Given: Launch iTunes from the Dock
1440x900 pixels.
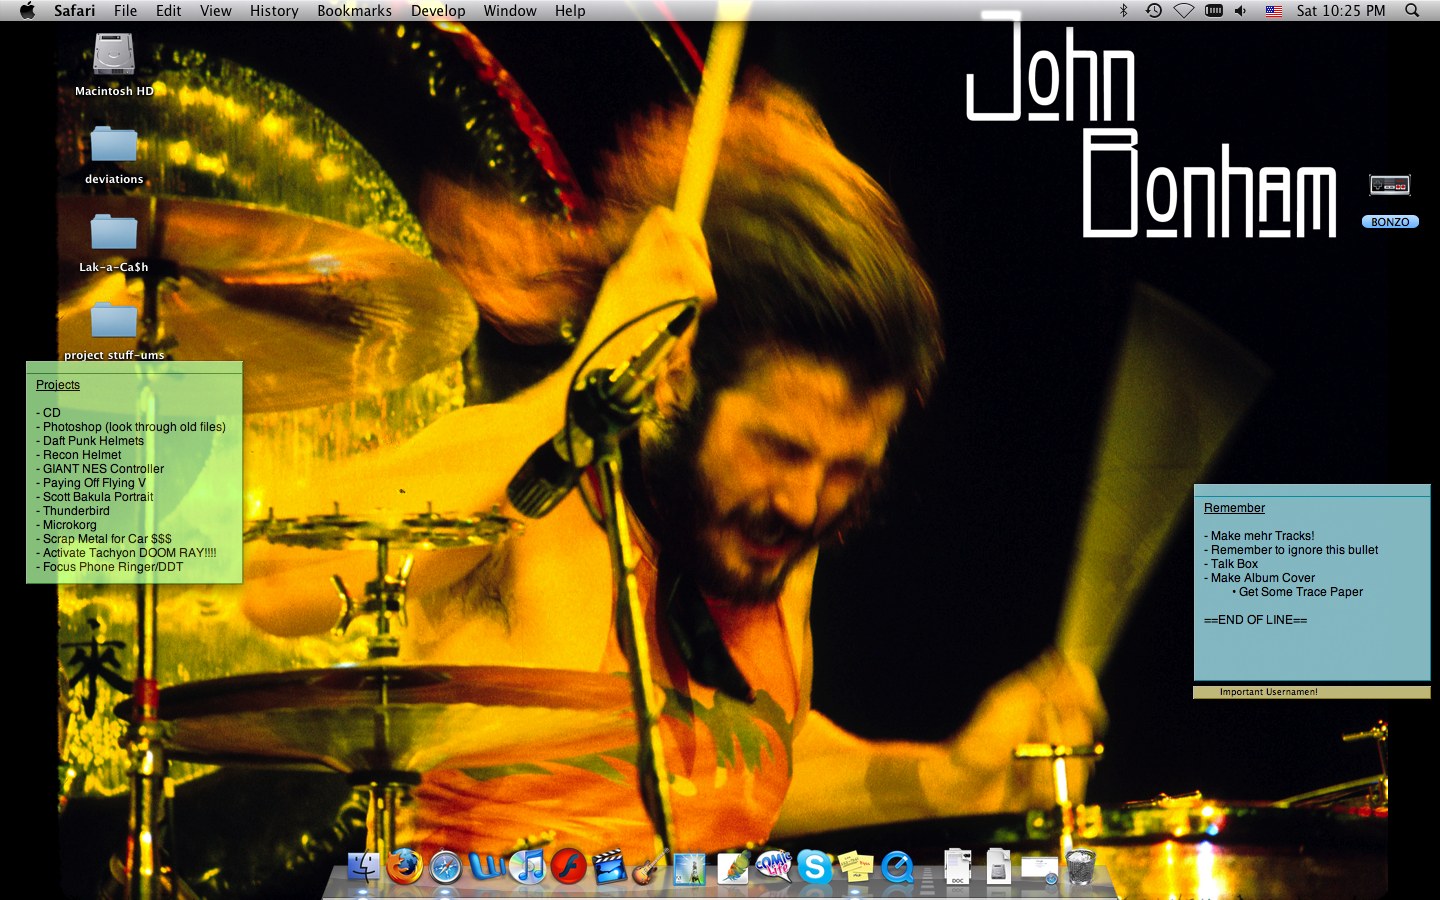Looking at the screenshot, I should click(x=528, y=867).
